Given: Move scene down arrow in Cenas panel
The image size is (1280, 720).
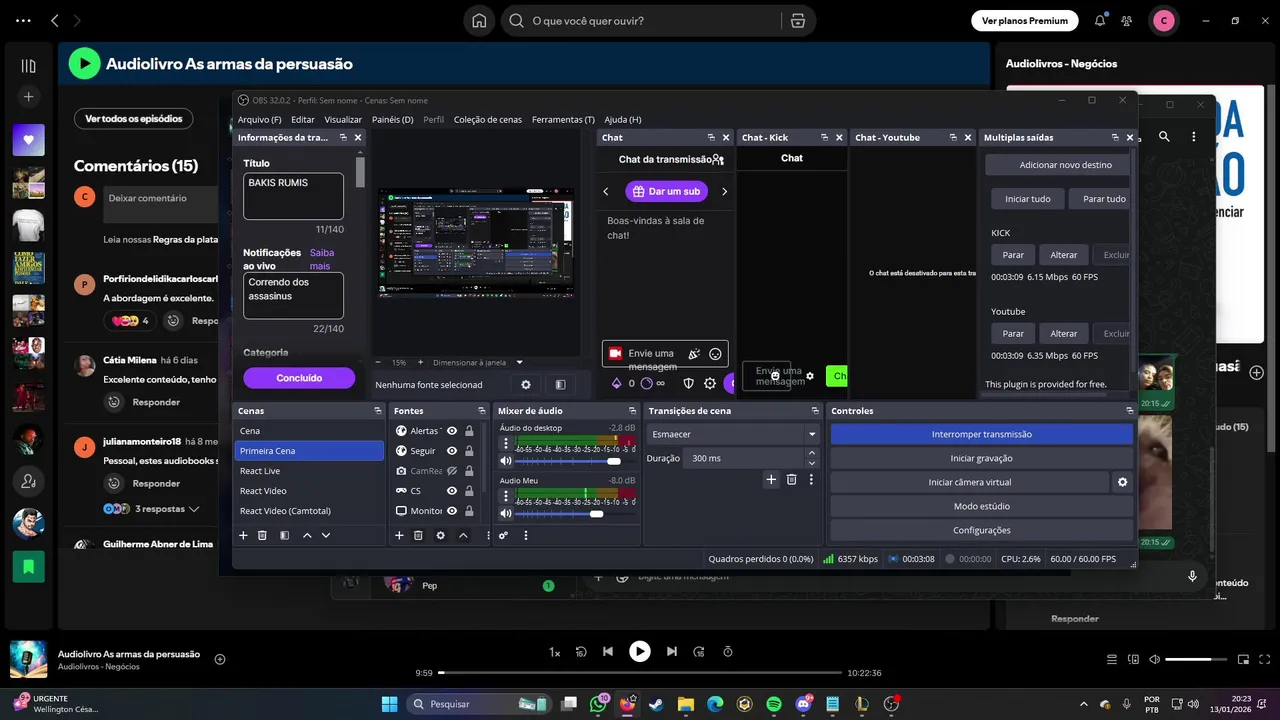Looking at the screenshot, I should (325, 536).
